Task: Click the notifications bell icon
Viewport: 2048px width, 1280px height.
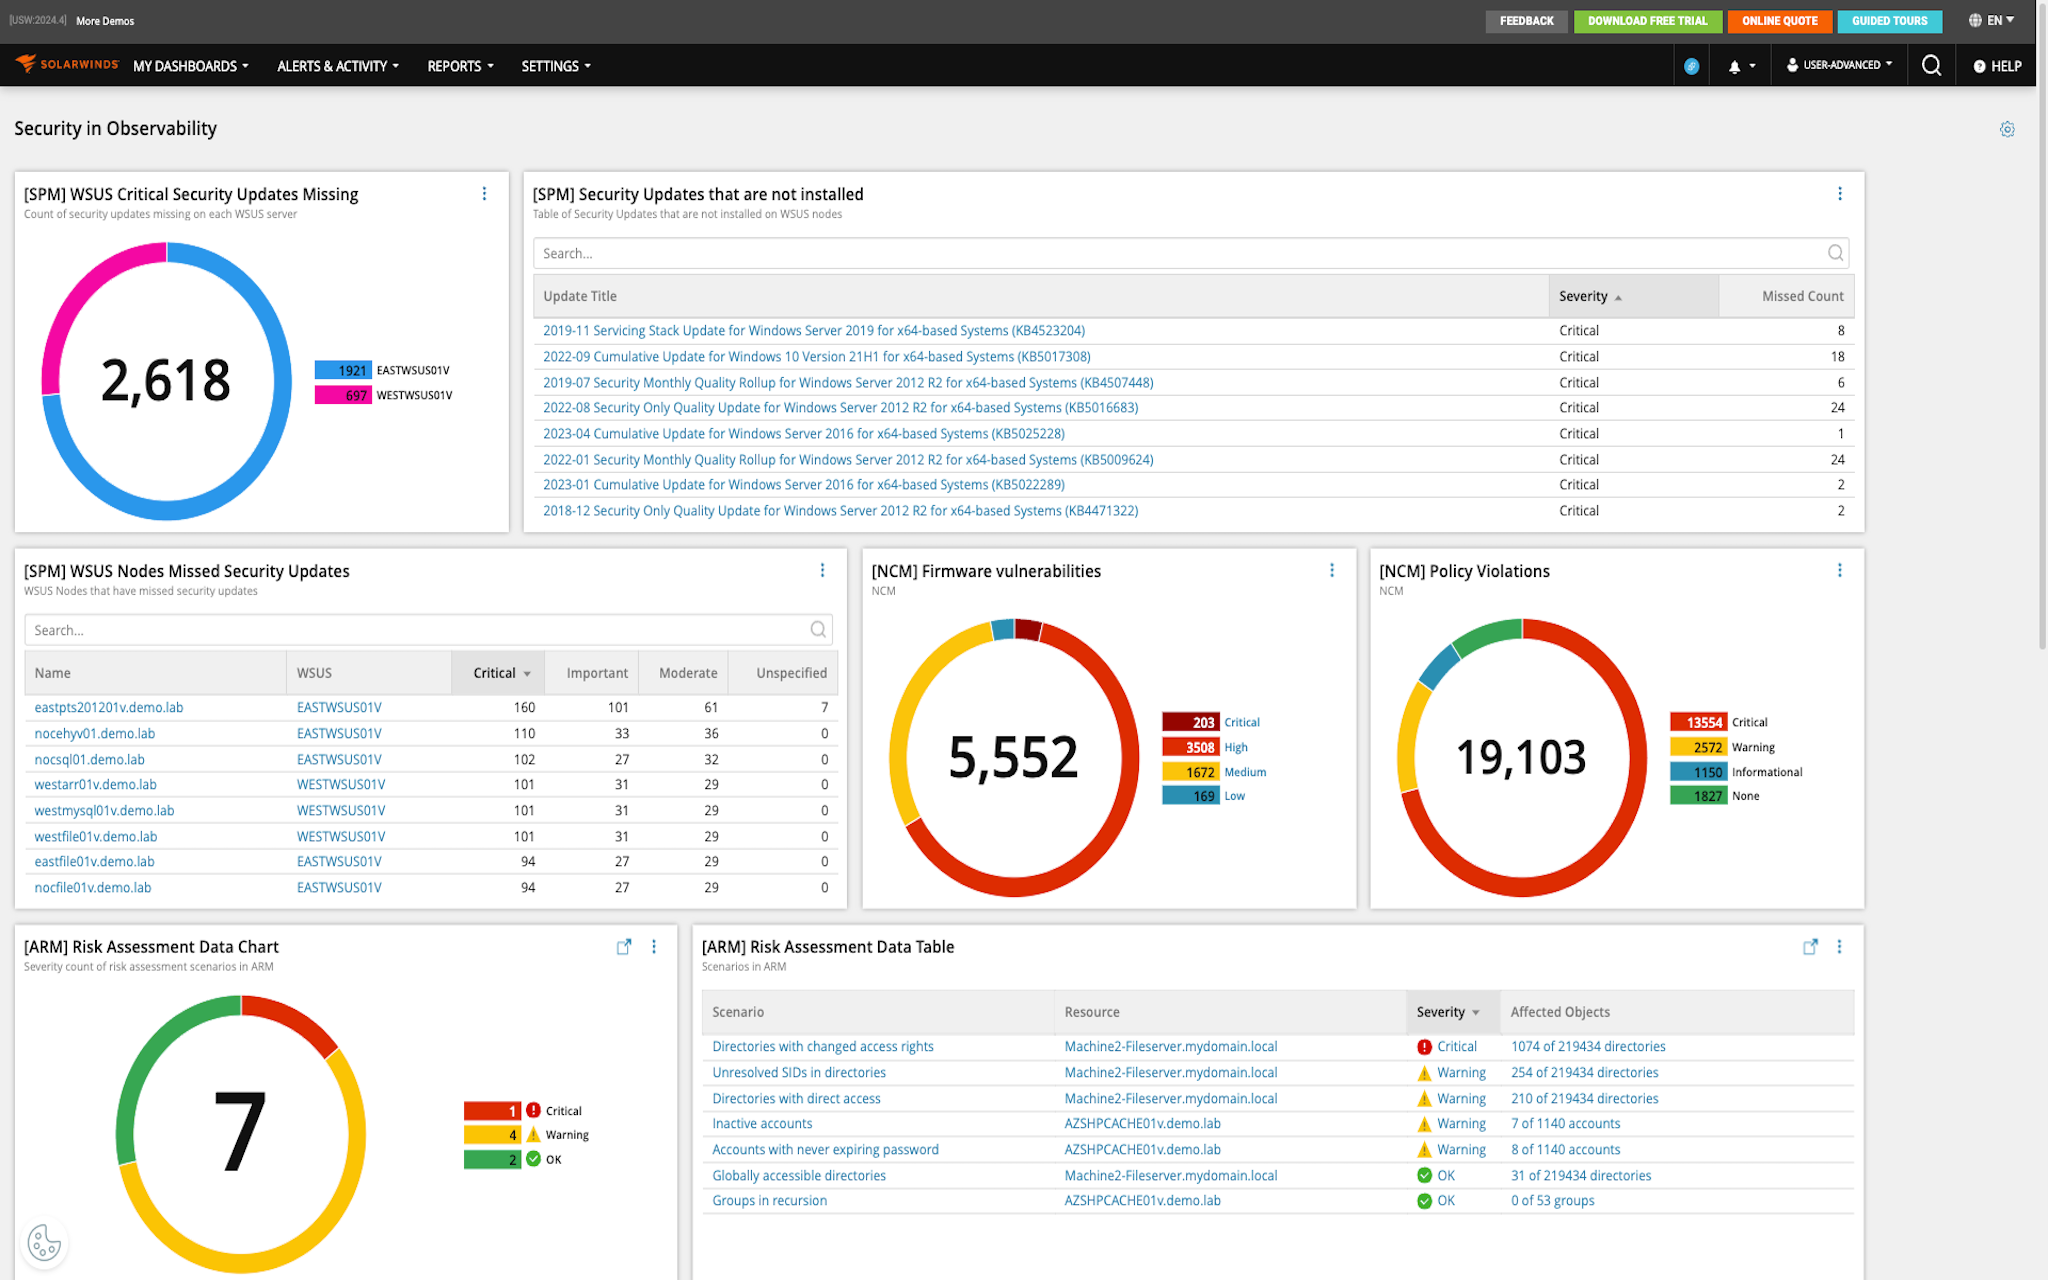Action: 1734,65
